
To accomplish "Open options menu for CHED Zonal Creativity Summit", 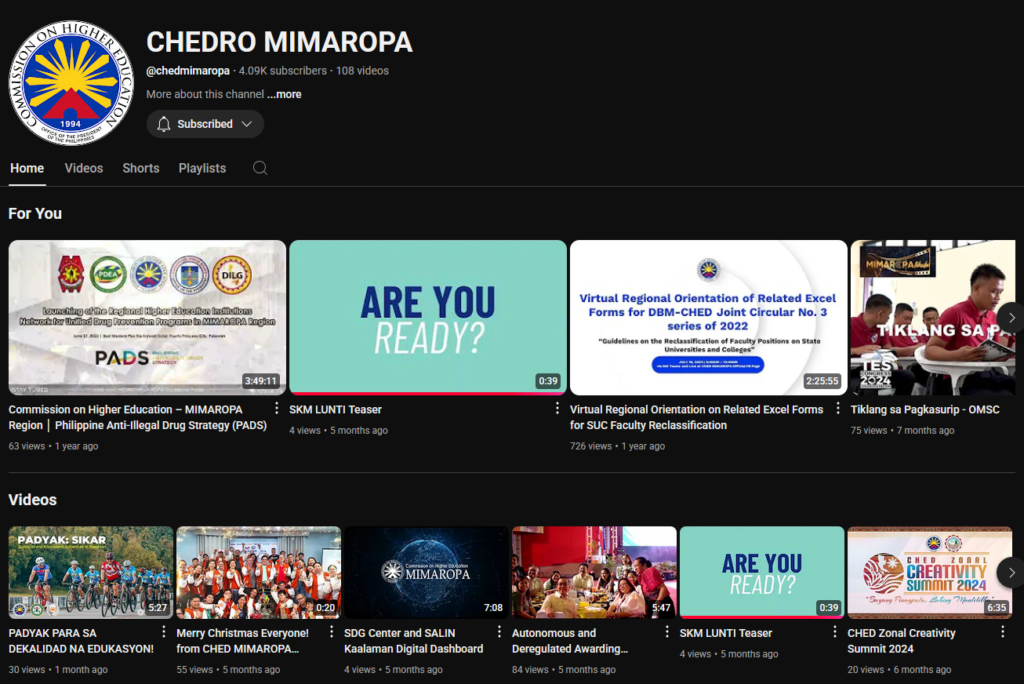I will tap(1002, 632).
